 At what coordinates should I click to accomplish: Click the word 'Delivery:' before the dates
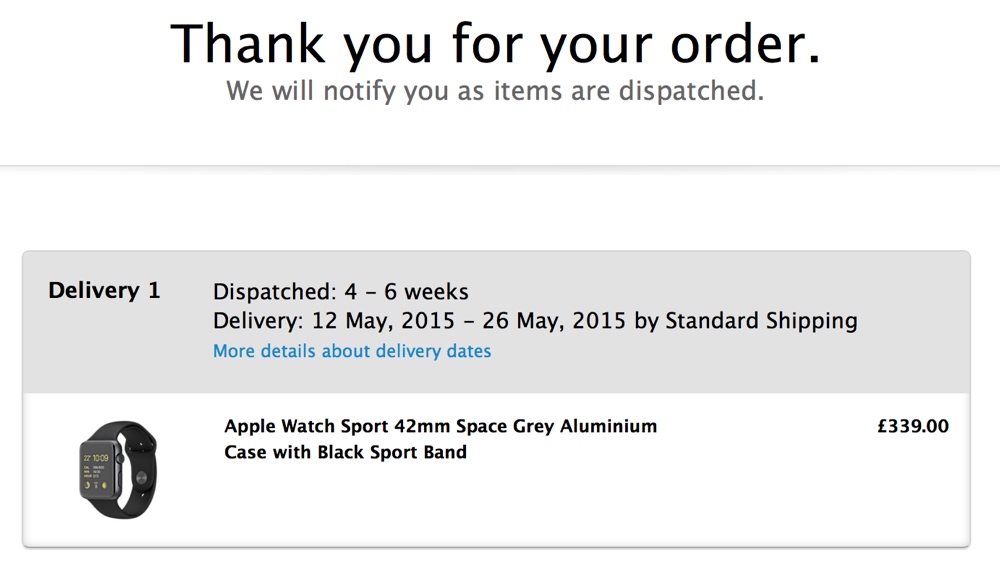258,321
